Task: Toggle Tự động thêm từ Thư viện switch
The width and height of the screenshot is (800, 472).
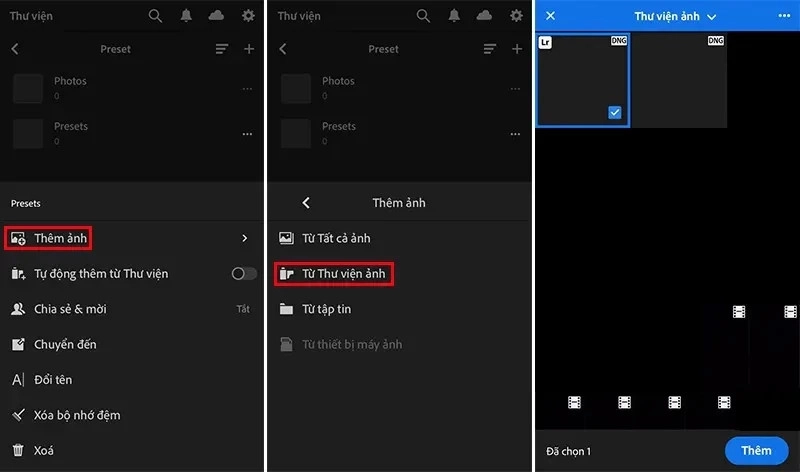Action: tap(243, 274)
